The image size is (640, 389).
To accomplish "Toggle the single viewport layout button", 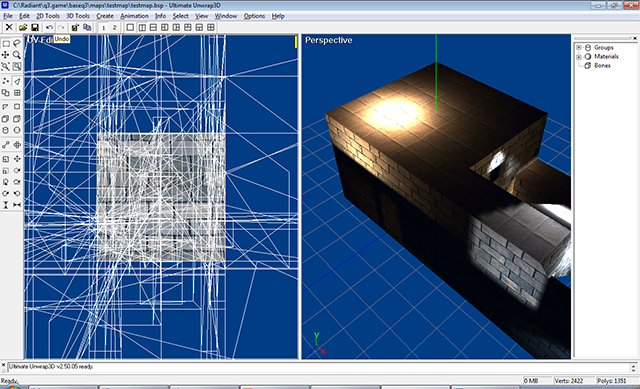I will [130, 27].
